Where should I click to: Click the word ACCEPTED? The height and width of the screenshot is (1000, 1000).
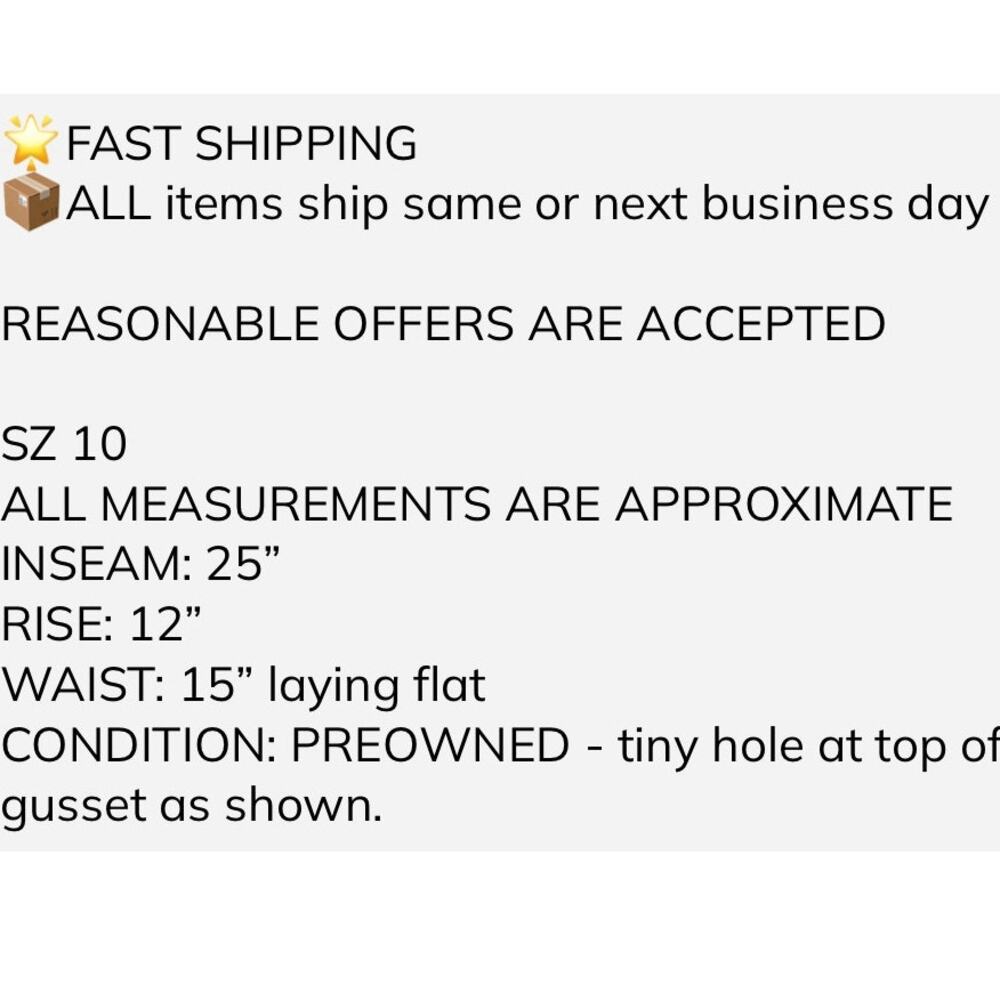[x=760, y=324]
